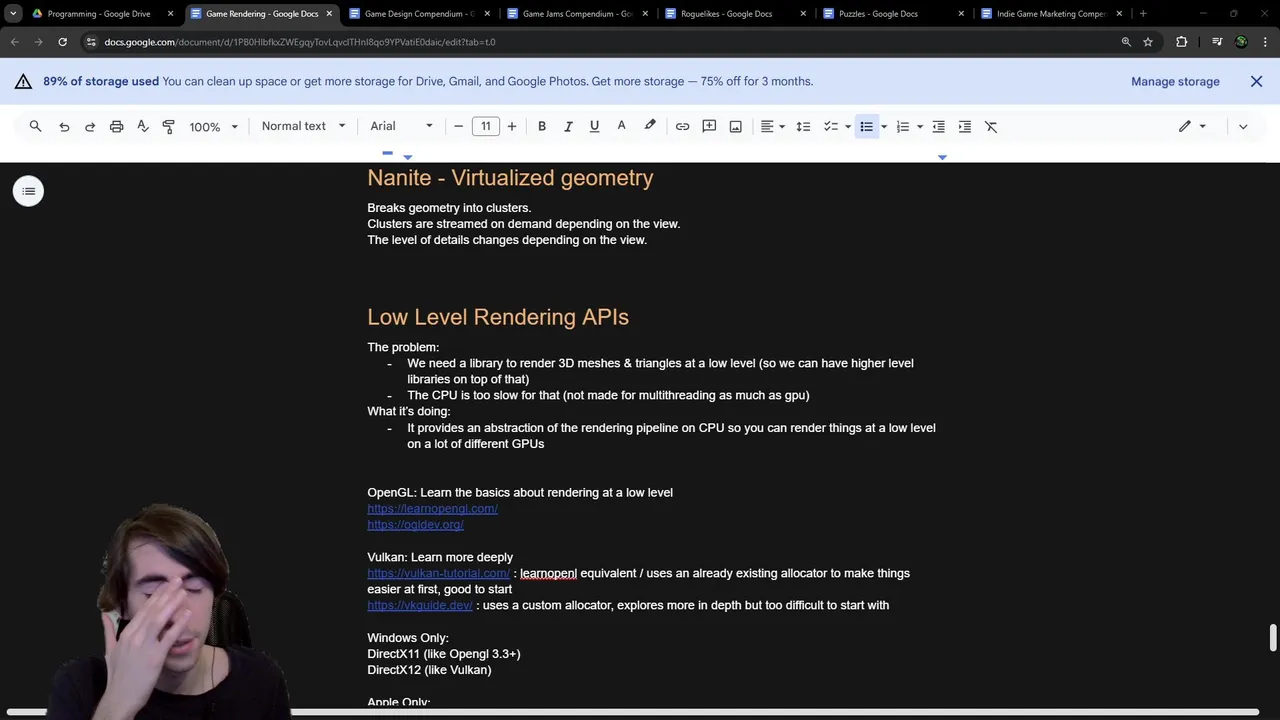Image resolution: width=1280 pixels, height=720 pixels.
Task: Add a comment to the document
Action: [709, 126]
